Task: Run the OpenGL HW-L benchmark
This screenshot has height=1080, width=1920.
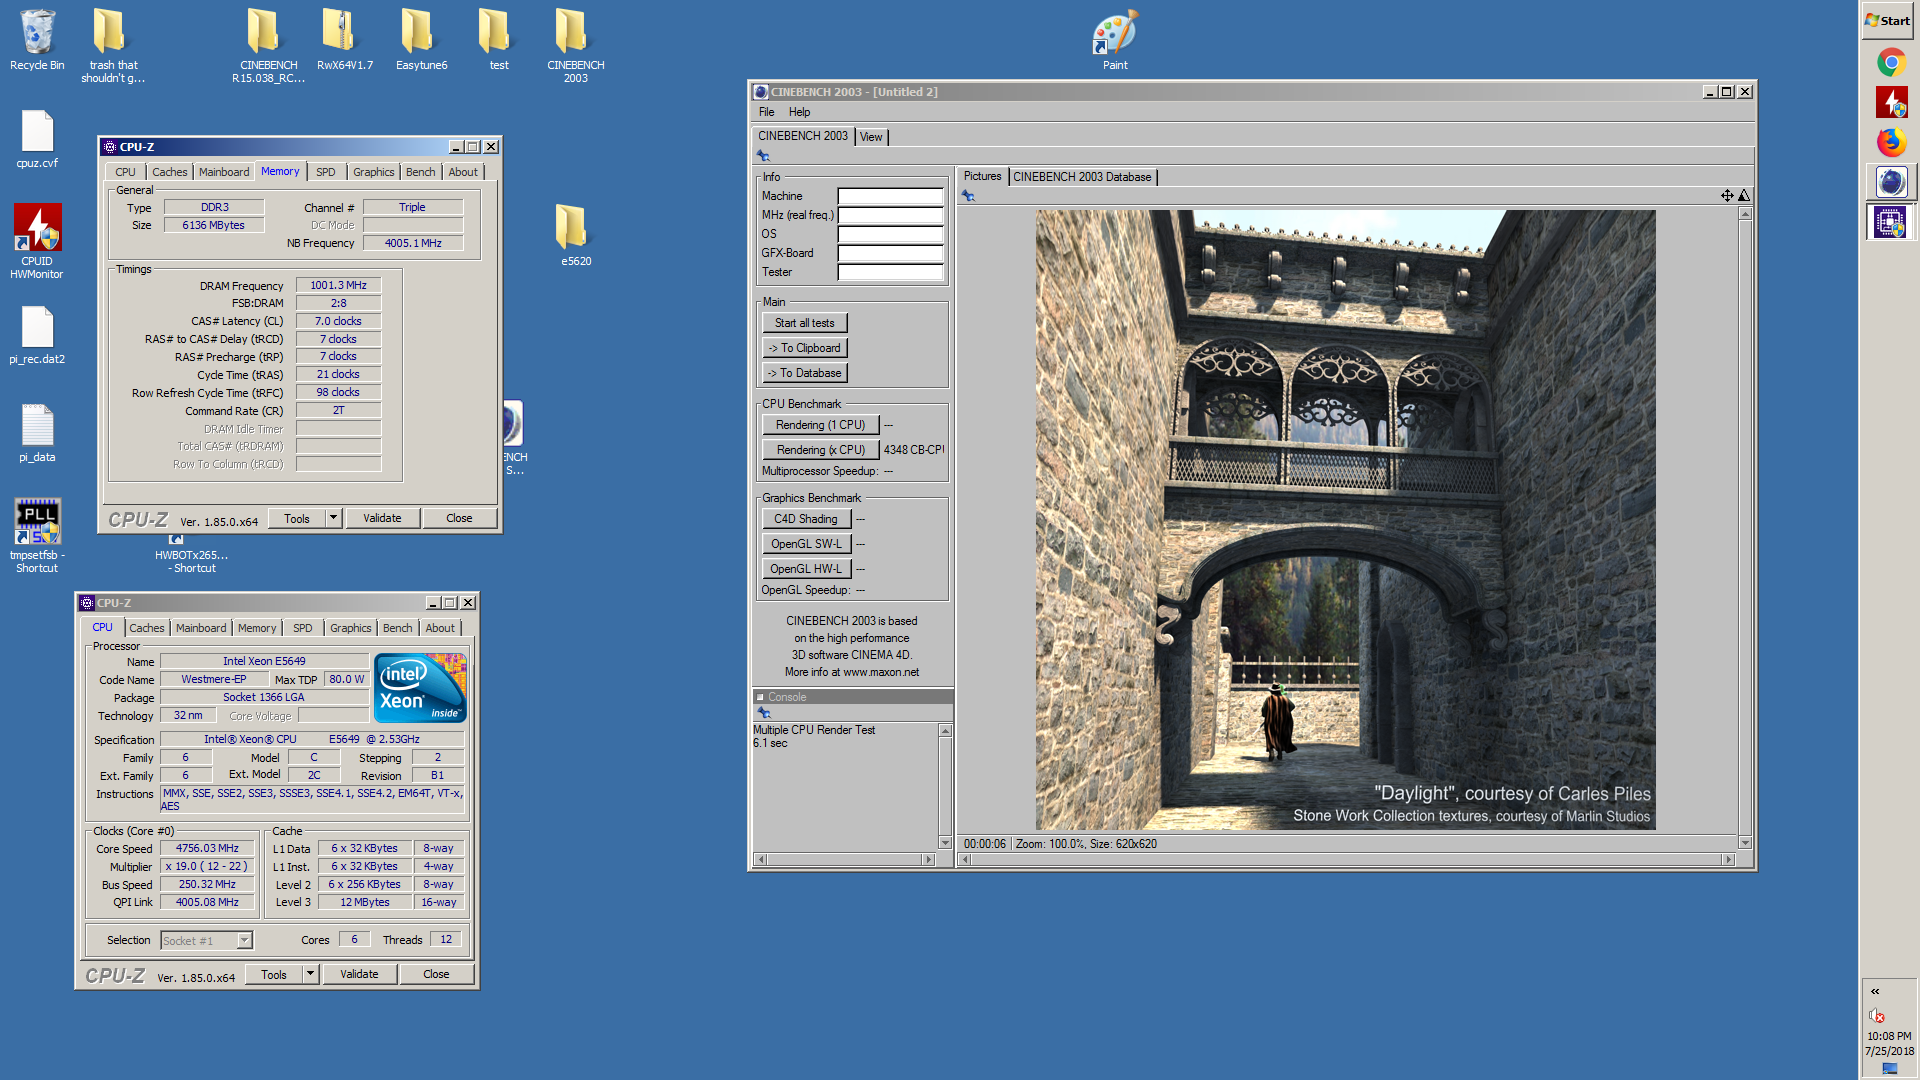Action: pos(806,569)
